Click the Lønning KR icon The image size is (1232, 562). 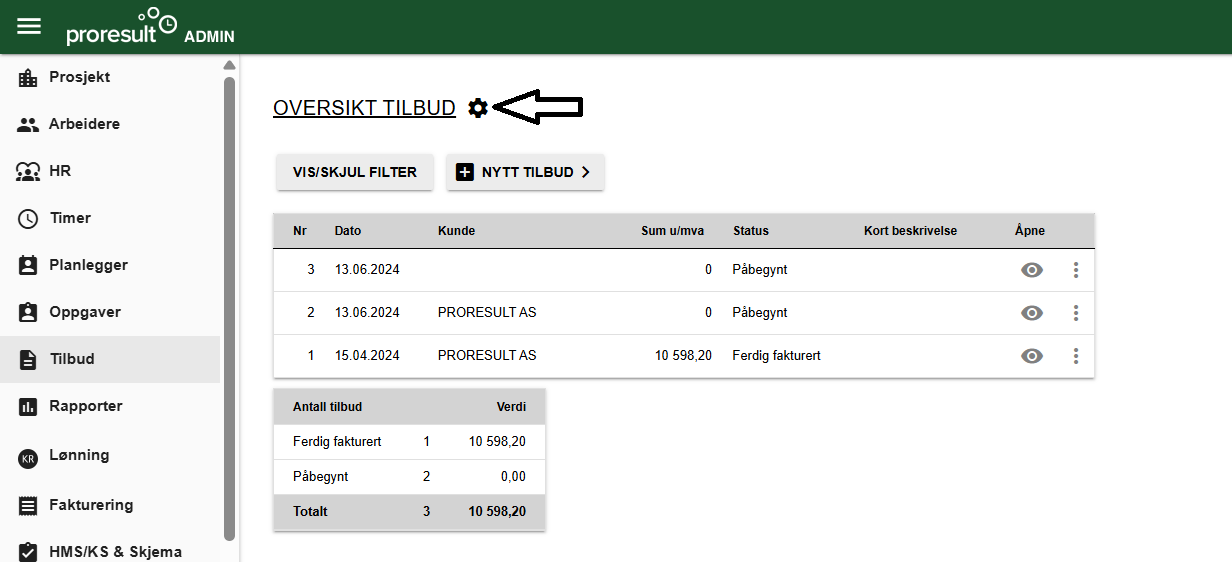pyautogui.click(x=28, y=459)
